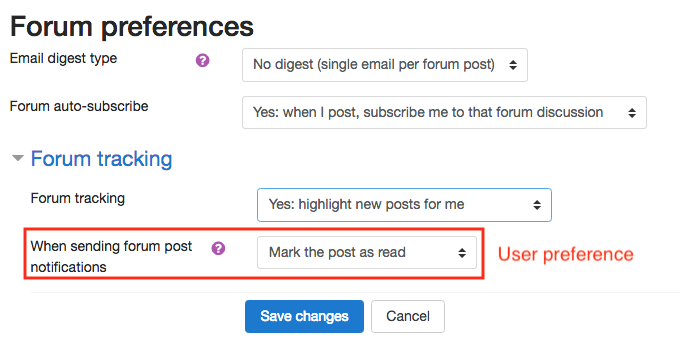Click the When sending forum post notifications label
Image resolution: width=680 pixels, height=362 pixels.
[x=111, y=257]
